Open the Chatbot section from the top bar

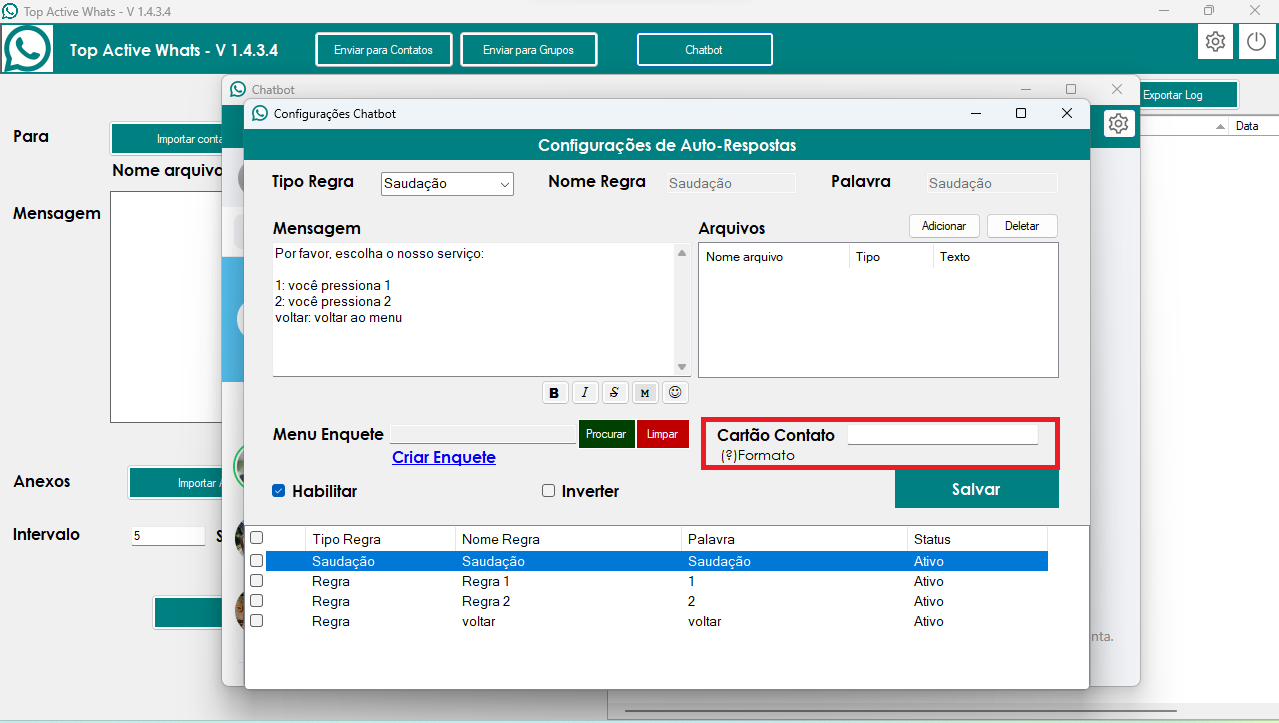coord(704,50)
